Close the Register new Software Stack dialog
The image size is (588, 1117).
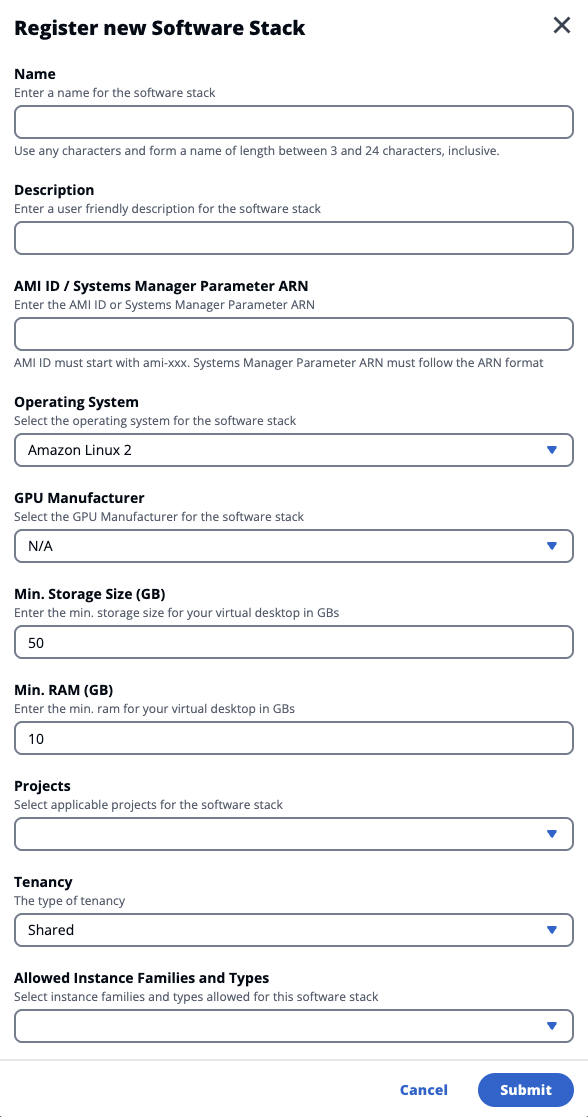(x=561, y=25)
